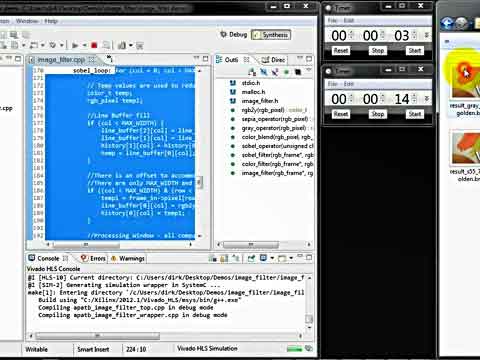Open dropdown arrow next to Run icon
The image size is (480, 360).
point(85,45)
